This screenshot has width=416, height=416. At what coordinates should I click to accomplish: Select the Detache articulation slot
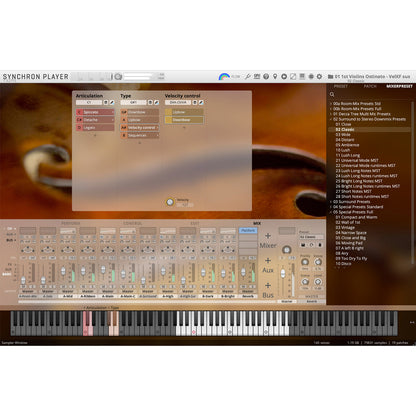95,120
